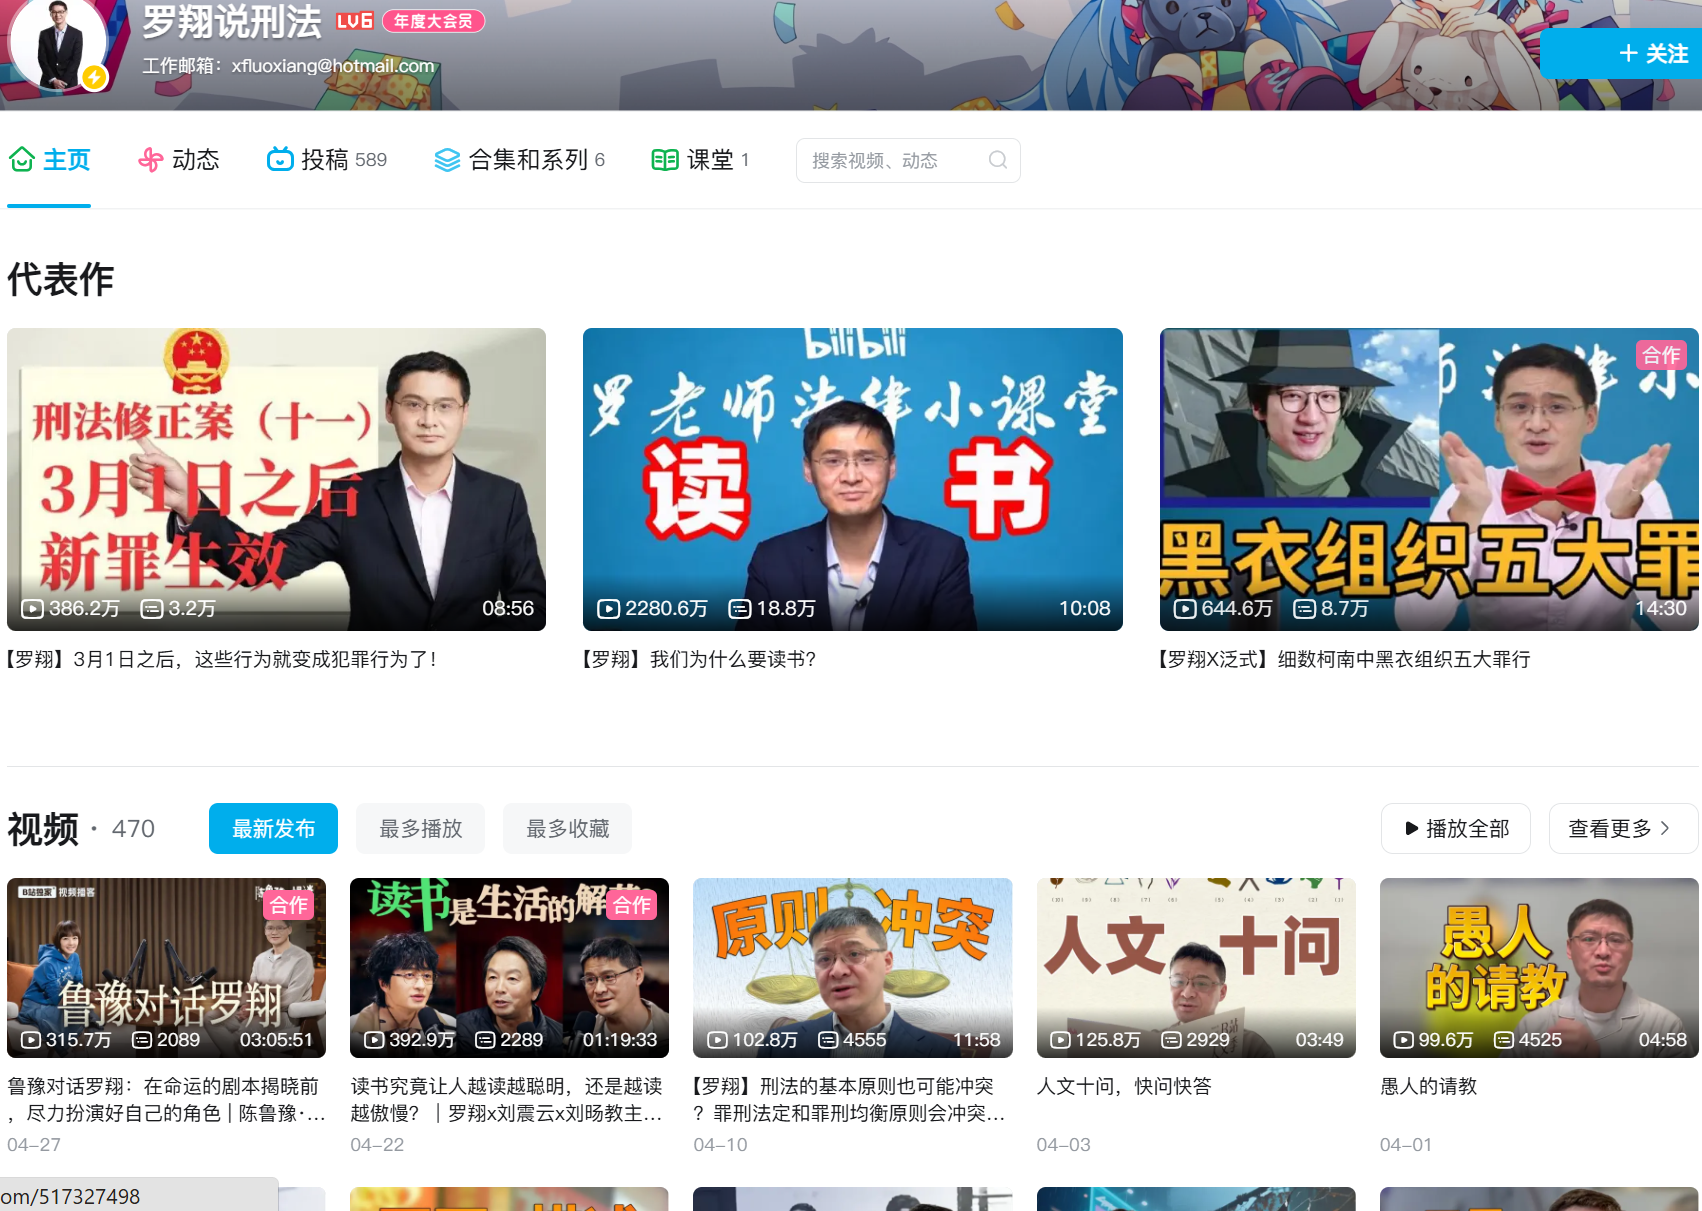Open the 刑法修正案（十一） video thumbnail

pos(276,479)
